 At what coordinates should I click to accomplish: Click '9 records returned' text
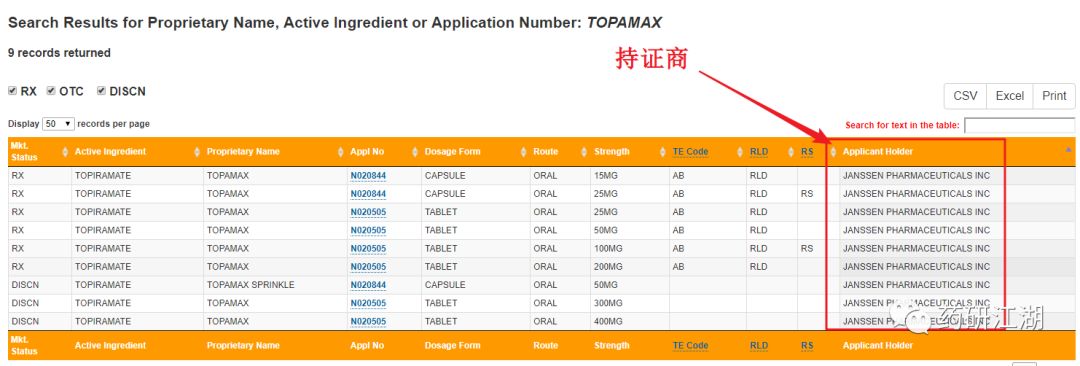coord(59,53)
